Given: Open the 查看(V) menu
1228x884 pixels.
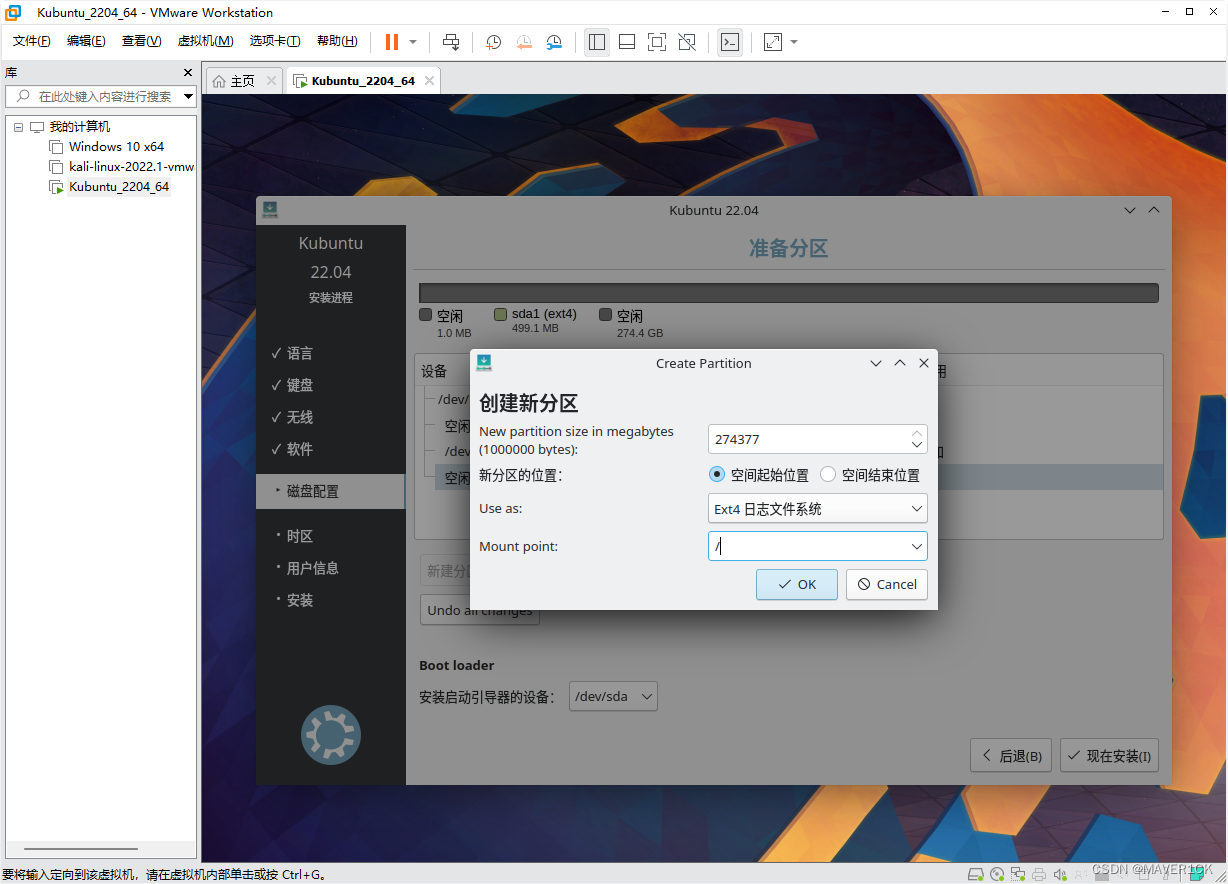Looking at the screenshot, I should point(141,41).
